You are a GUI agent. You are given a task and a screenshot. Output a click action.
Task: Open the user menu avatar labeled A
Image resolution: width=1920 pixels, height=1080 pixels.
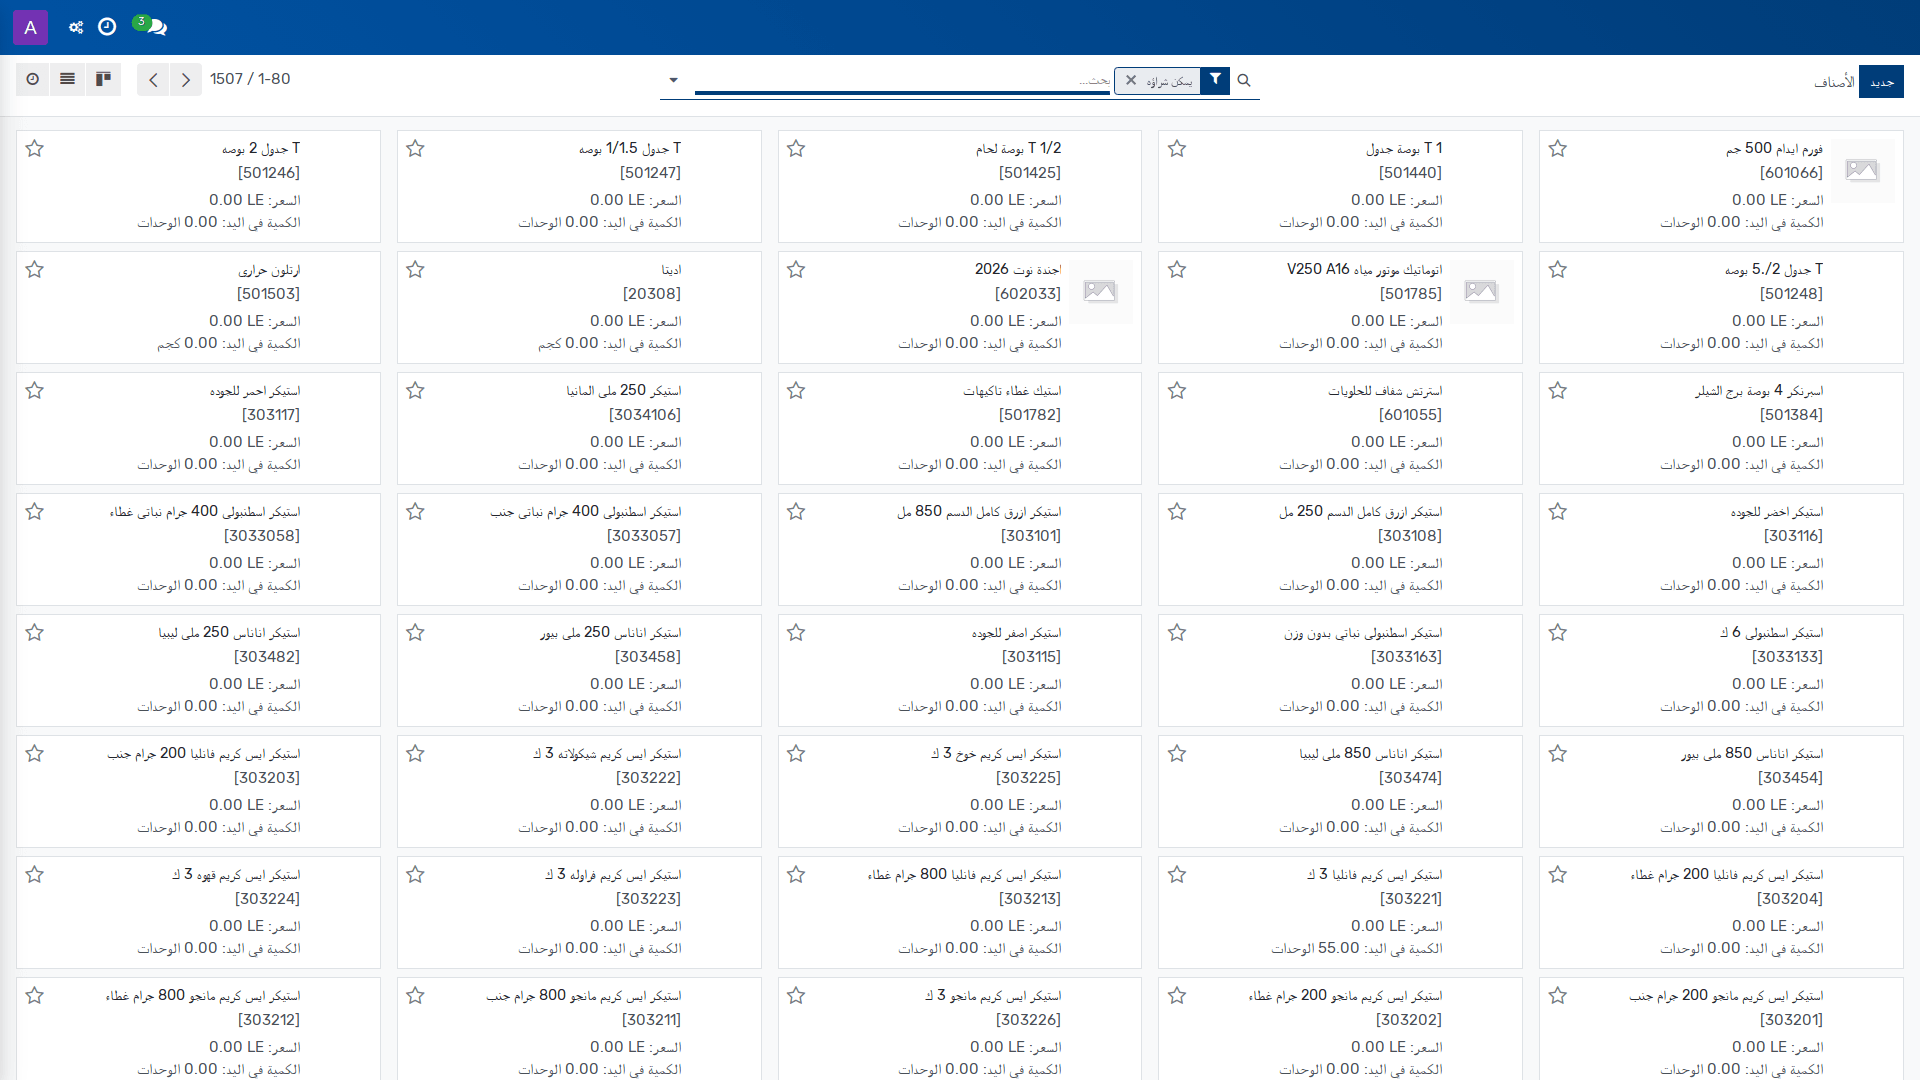pos(30,27)
